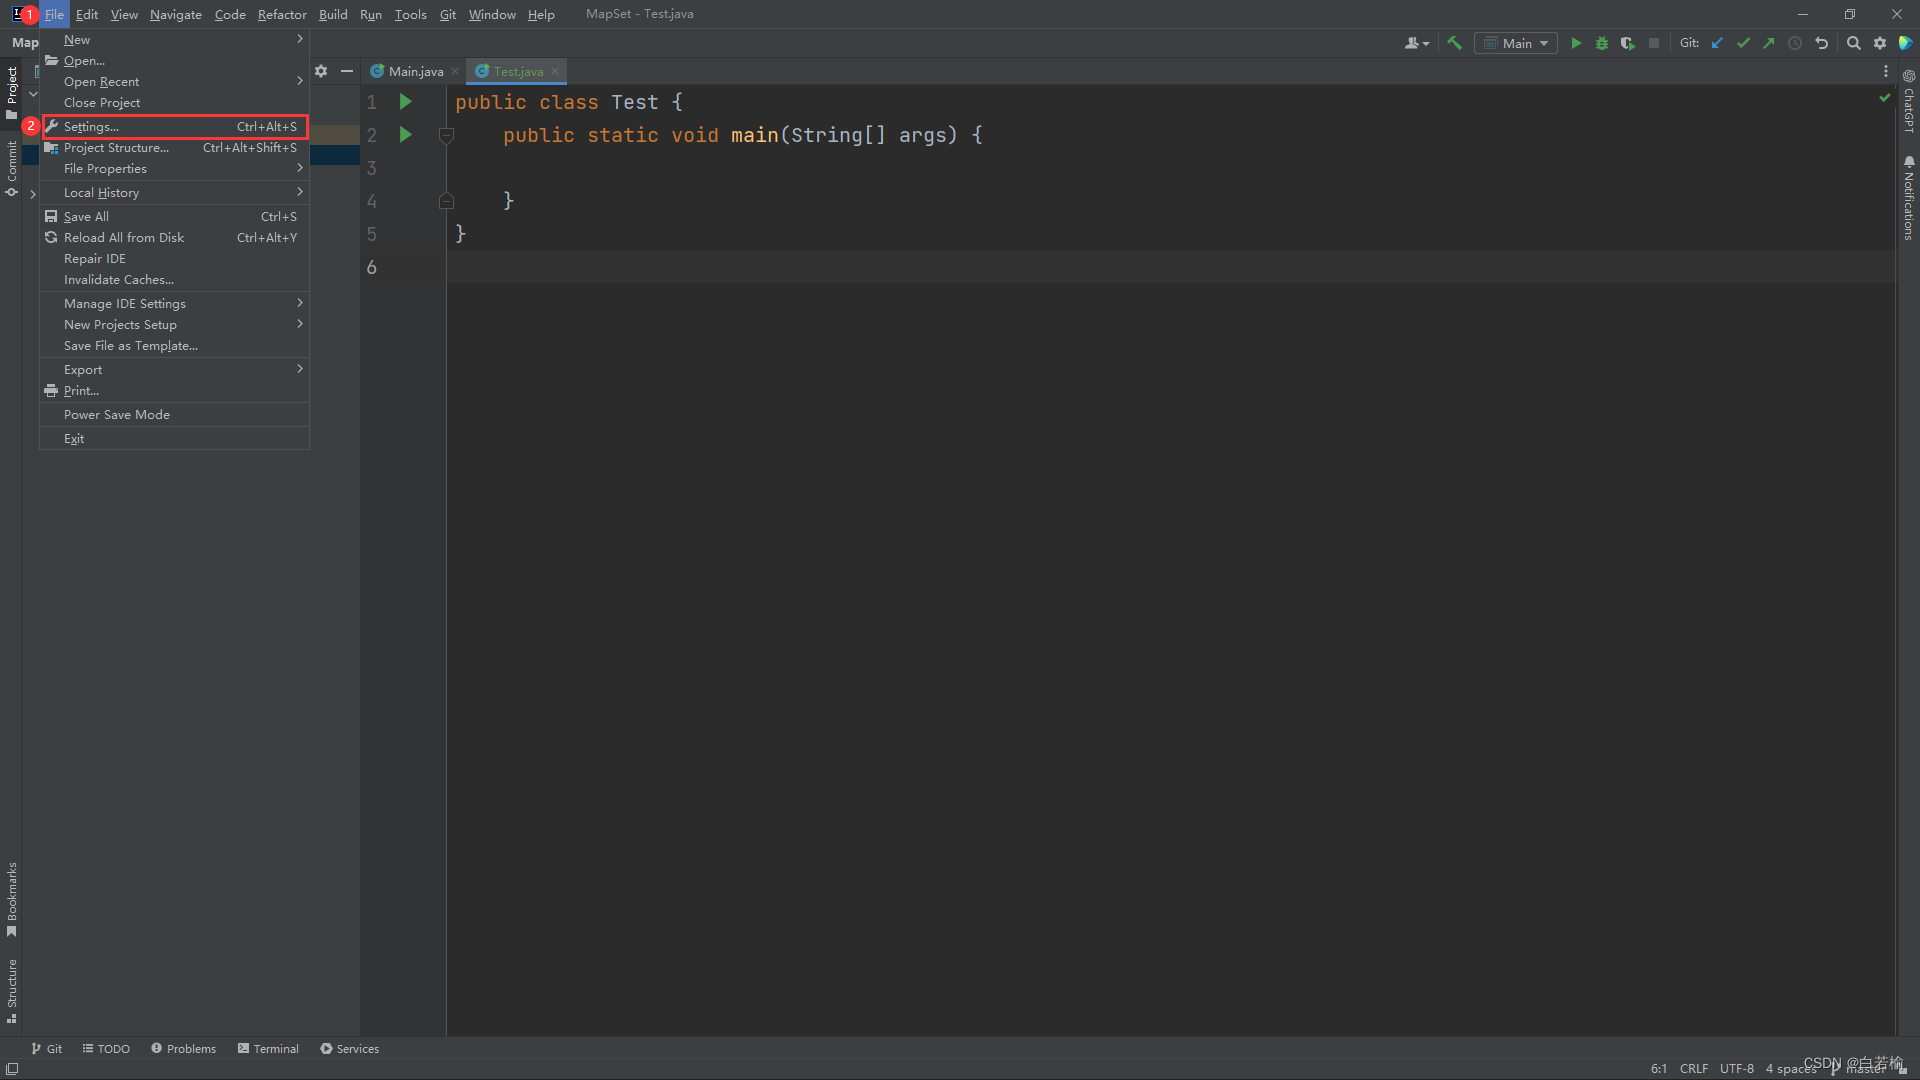
Task: Push commits using the Git push arrow icon
Action: [x=1769, y=43]
